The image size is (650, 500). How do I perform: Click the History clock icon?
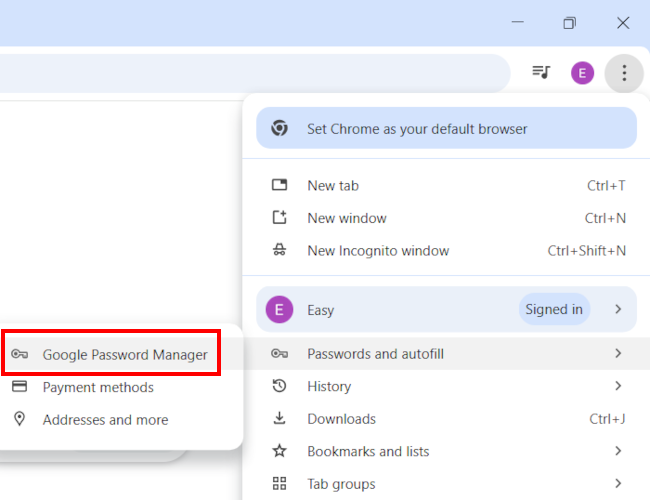pos(279,386)
